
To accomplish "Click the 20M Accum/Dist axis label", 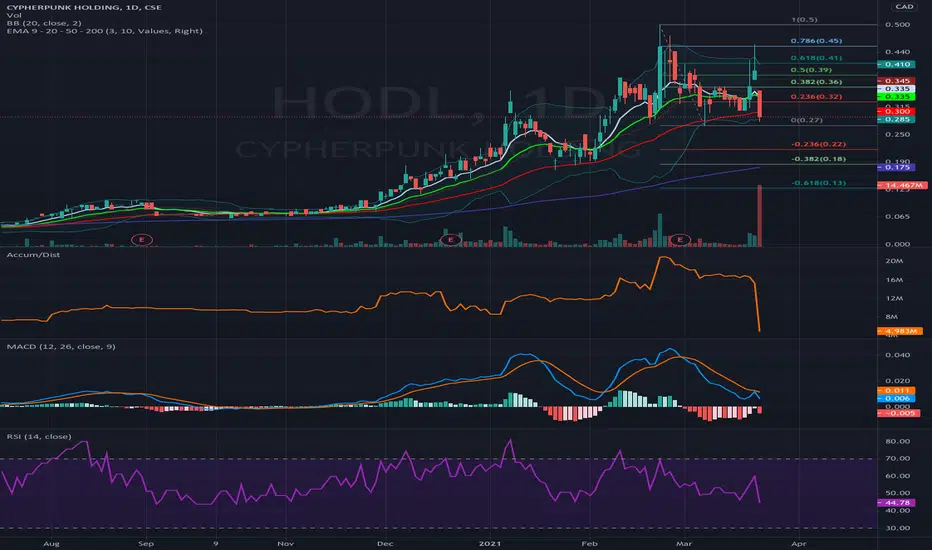I will click(894, 260).
